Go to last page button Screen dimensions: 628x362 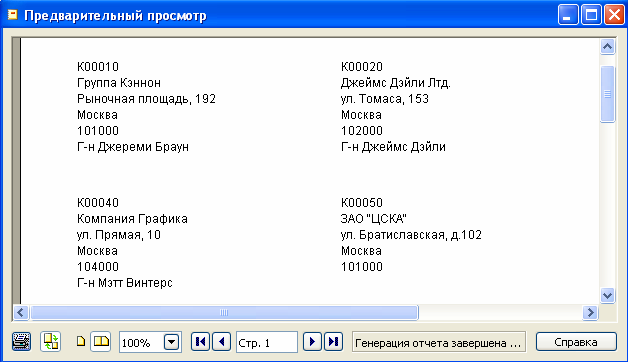pyautogui.click(x=333, y=342)
